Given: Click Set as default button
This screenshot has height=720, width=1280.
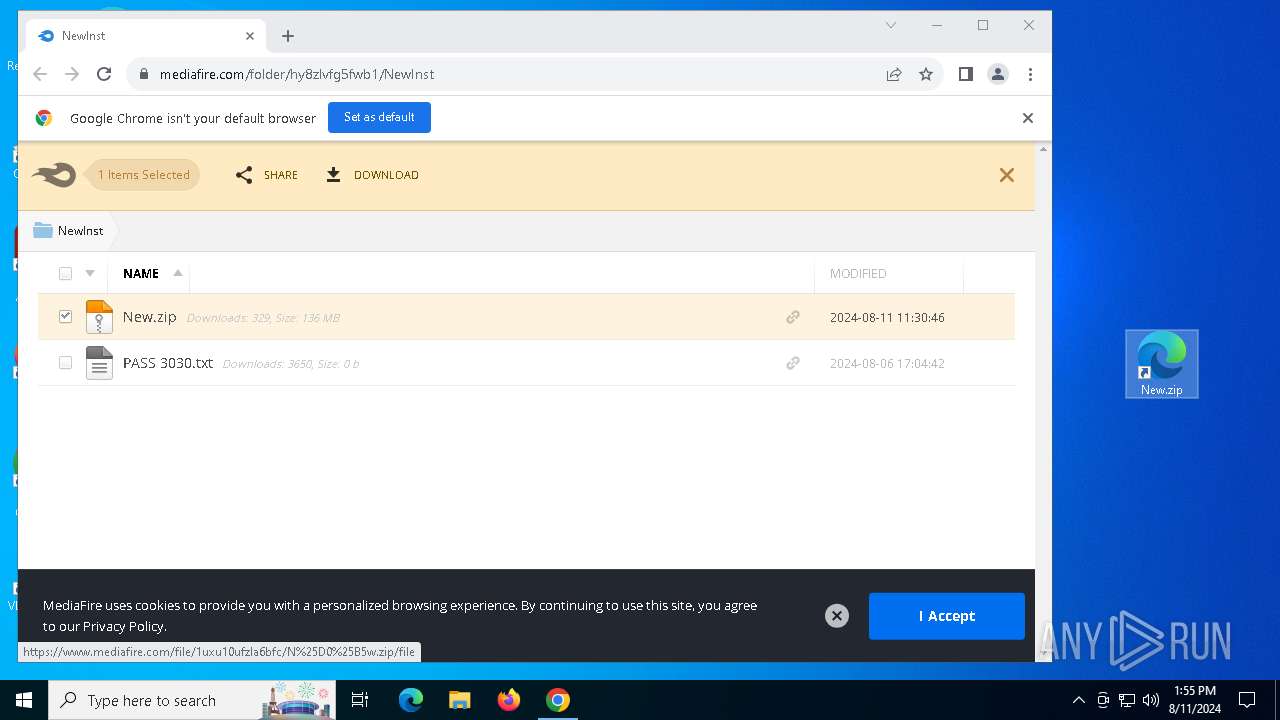Looking at the screenshot, I should [x=379, y=117].
